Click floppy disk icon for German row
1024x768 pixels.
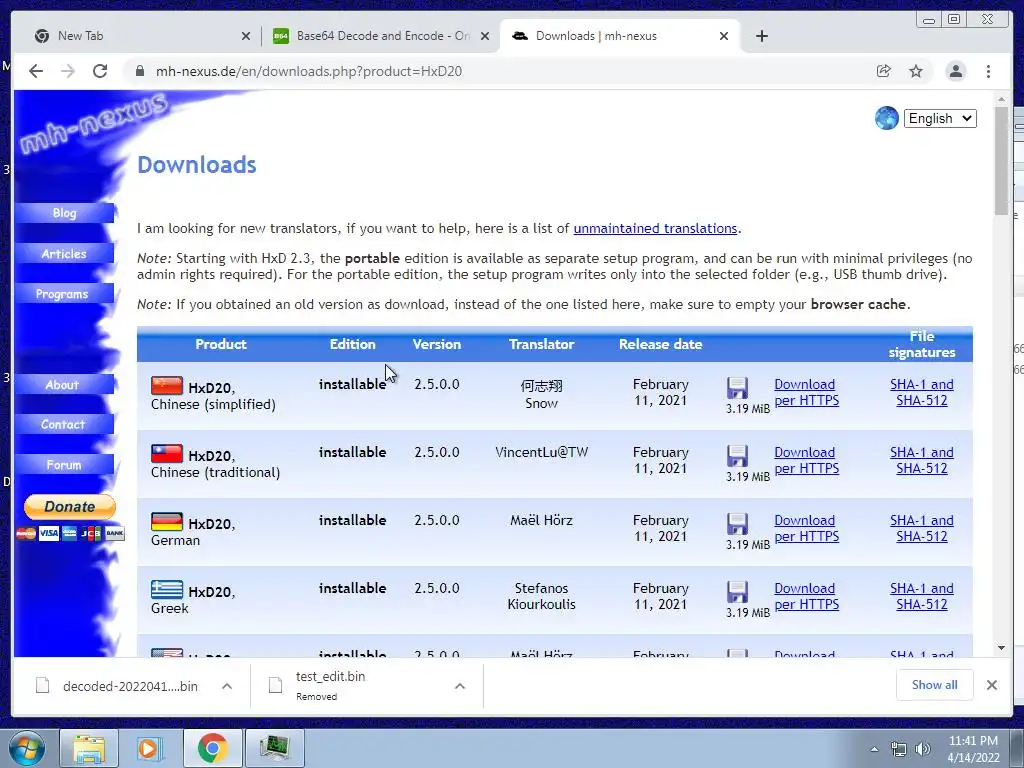737,524
